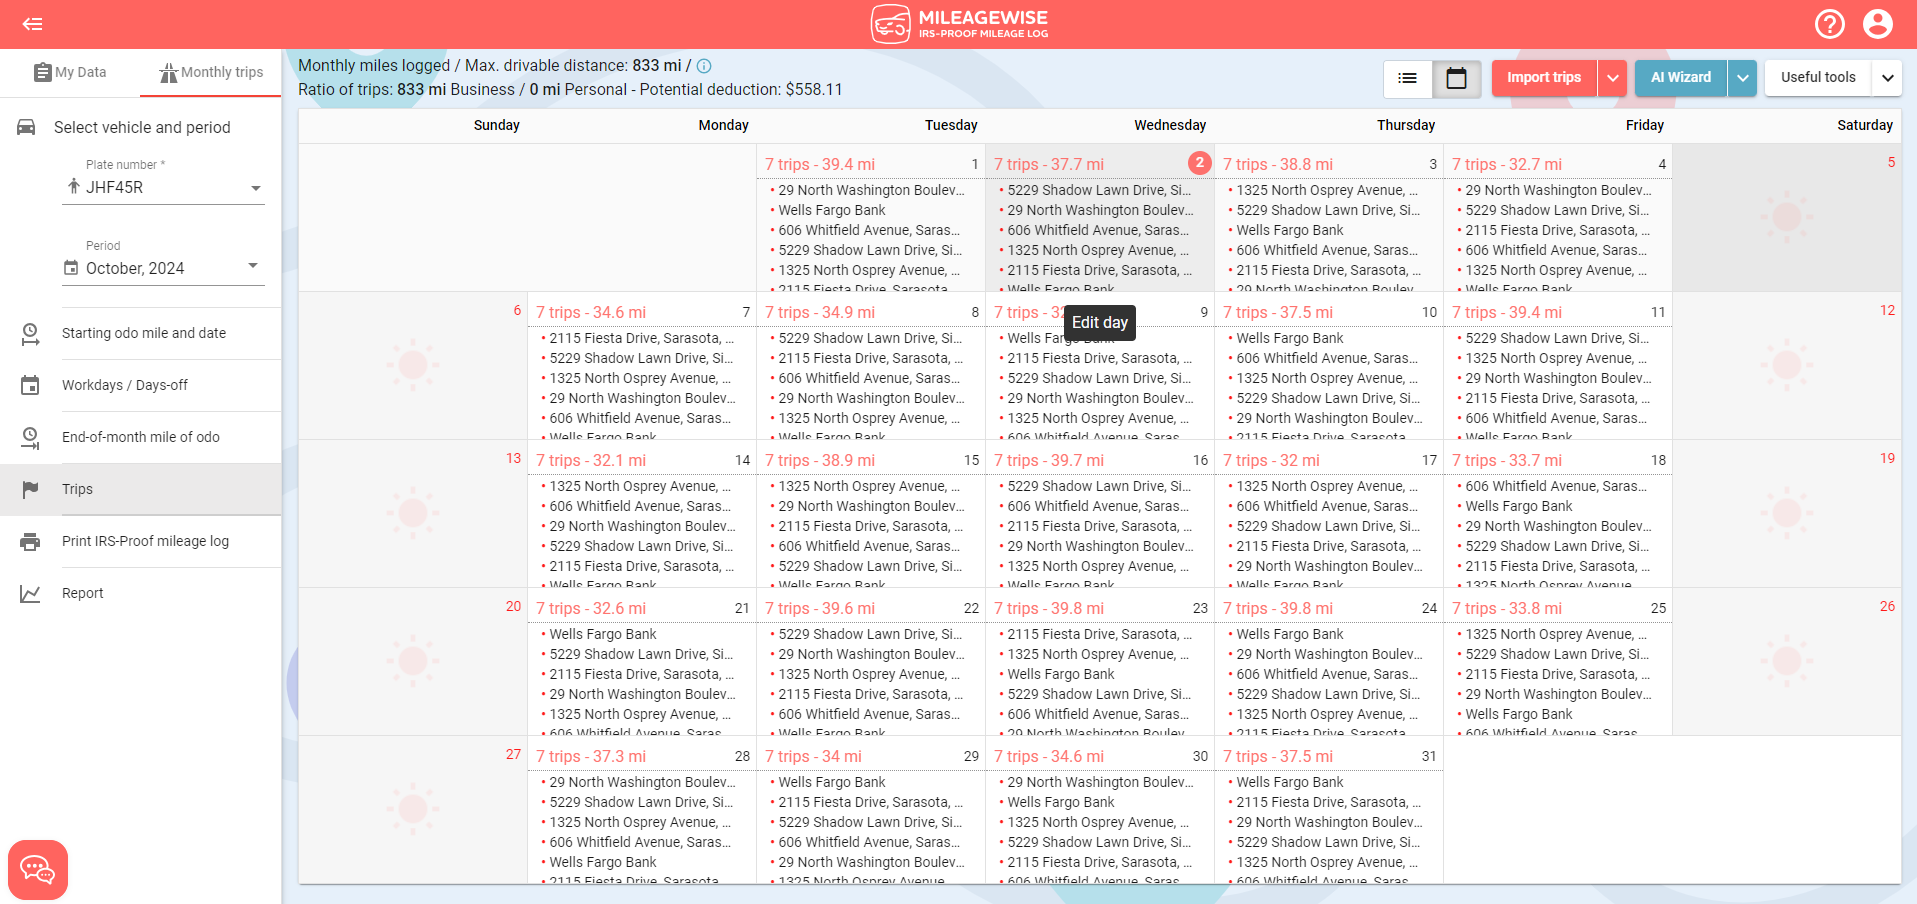Open the Report chart icon
This screenshot has height=904, width=1917.
tap(31, 593)
